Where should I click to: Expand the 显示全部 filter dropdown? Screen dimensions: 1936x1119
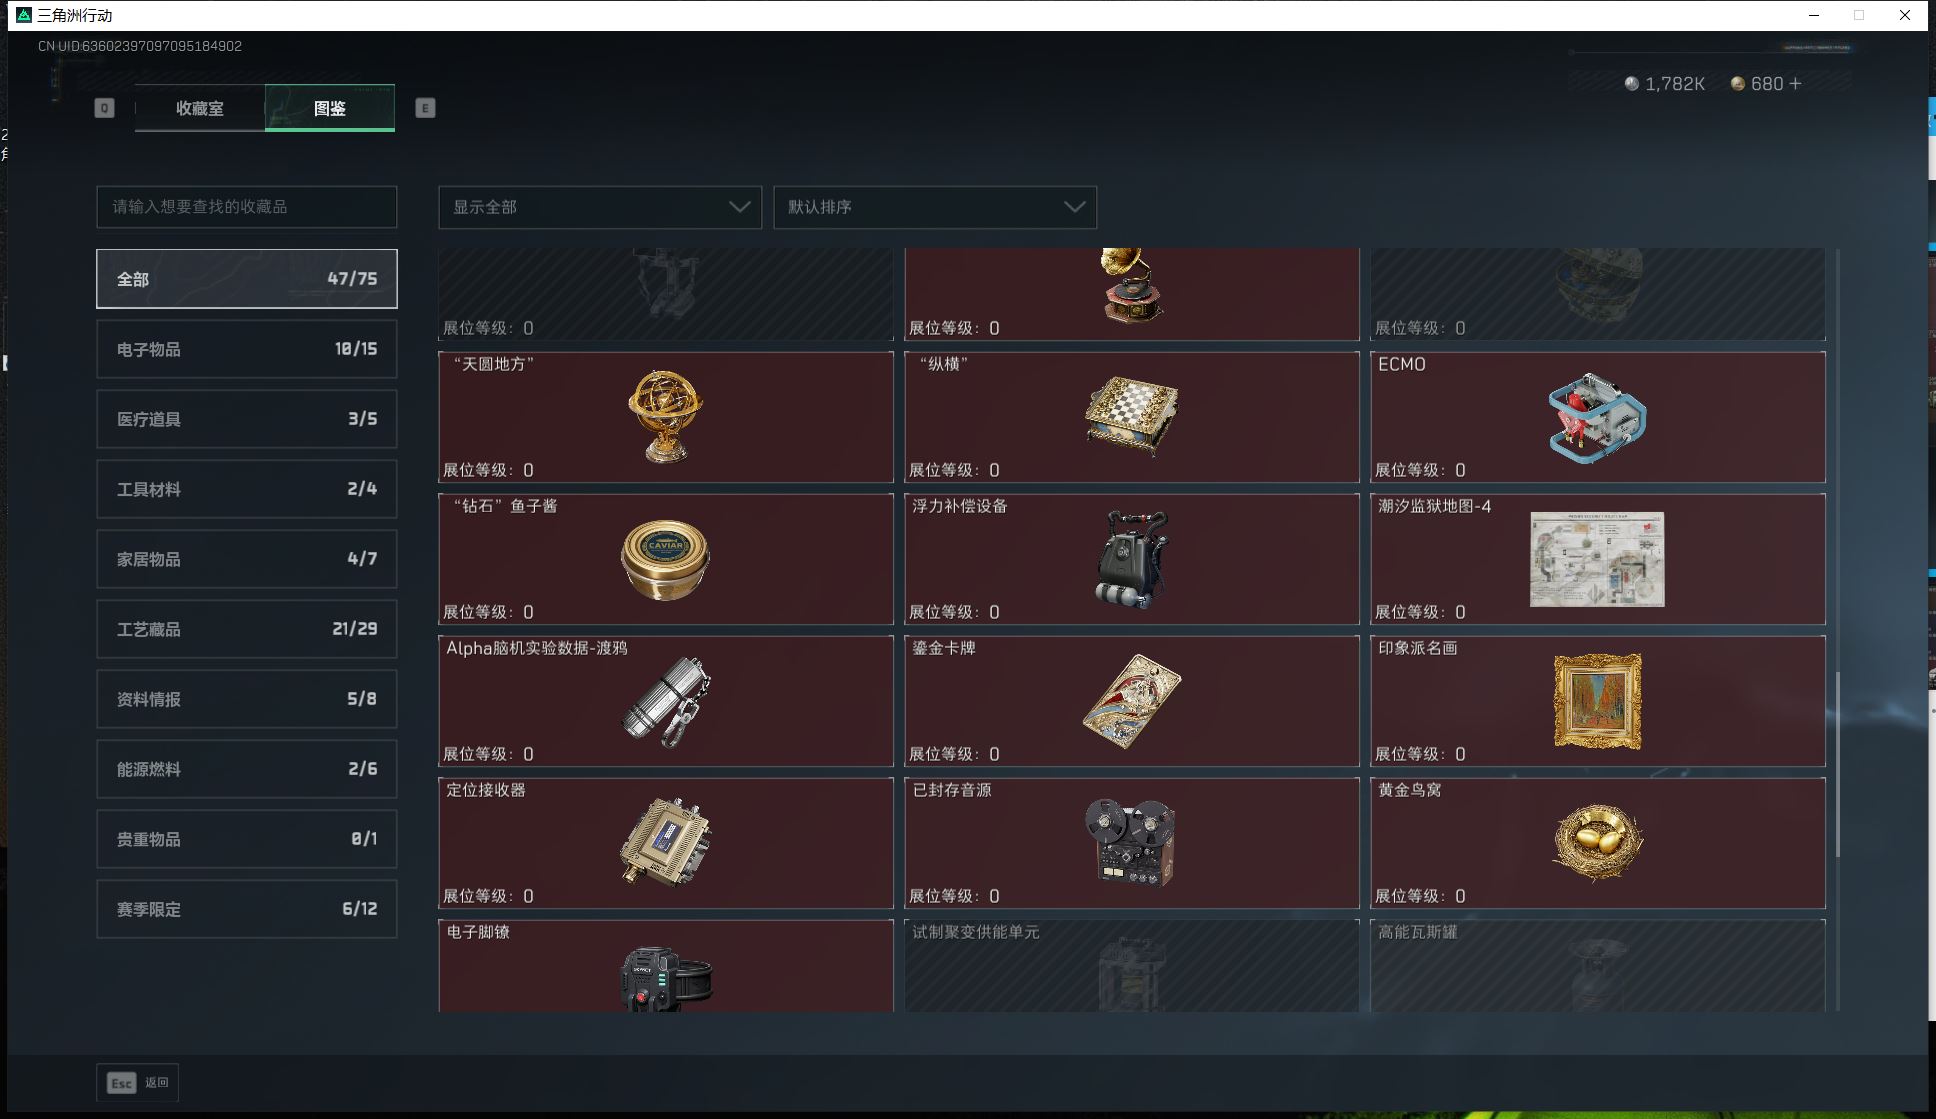[600, 207]
